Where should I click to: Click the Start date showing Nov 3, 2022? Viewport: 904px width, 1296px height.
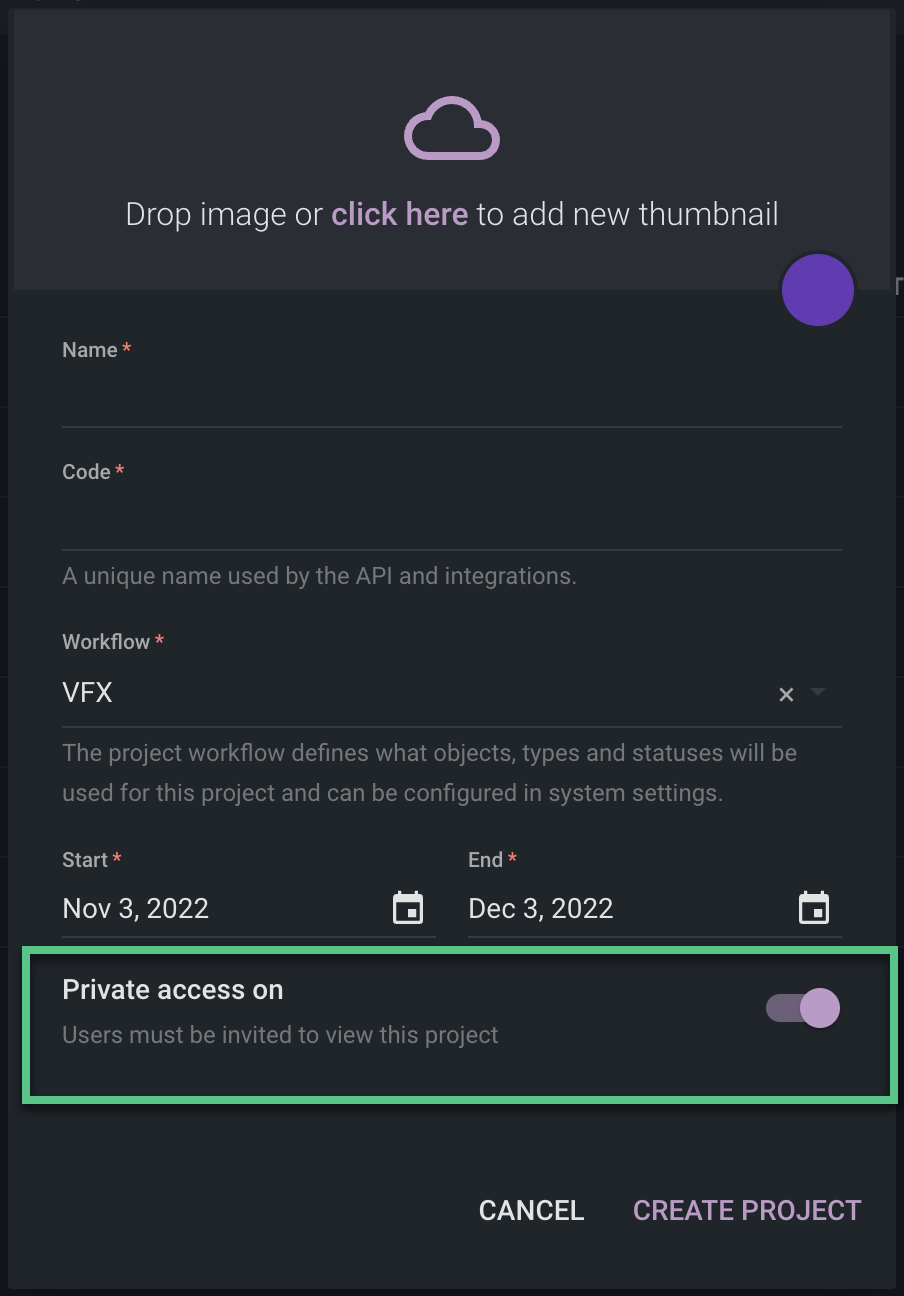click(x=135, y=908)
